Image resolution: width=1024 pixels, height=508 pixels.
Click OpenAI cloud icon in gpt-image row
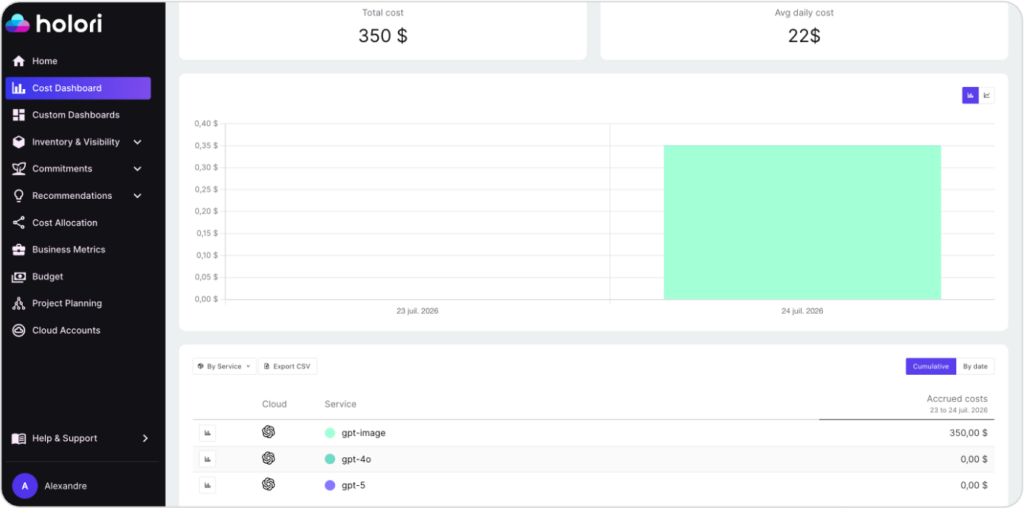click(x=268, y=432)
